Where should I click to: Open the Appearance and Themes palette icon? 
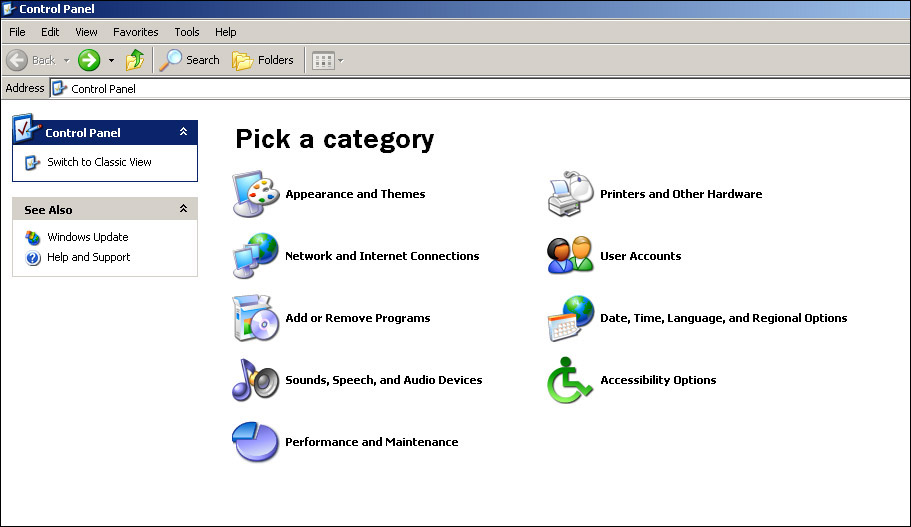pos(256,194)
